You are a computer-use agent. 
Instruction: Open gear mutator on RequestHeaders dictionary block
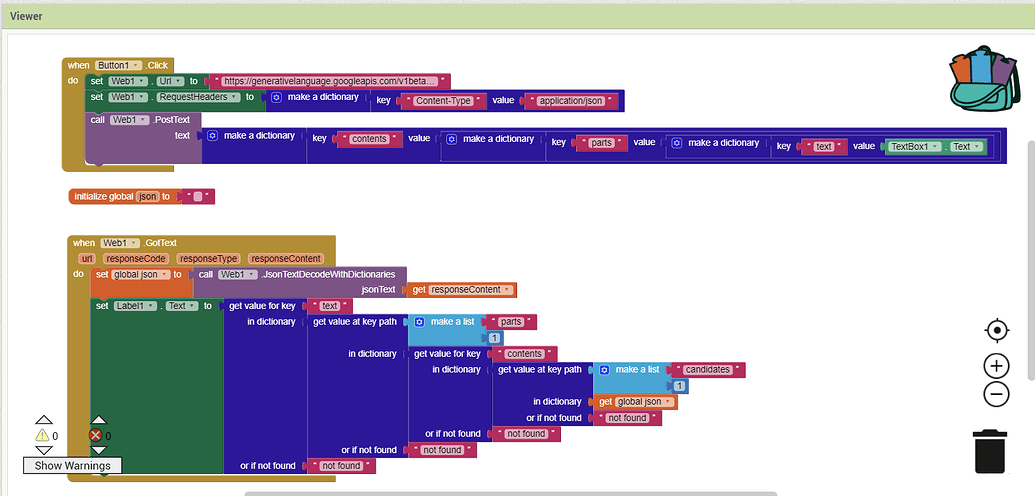click(276, 98)
